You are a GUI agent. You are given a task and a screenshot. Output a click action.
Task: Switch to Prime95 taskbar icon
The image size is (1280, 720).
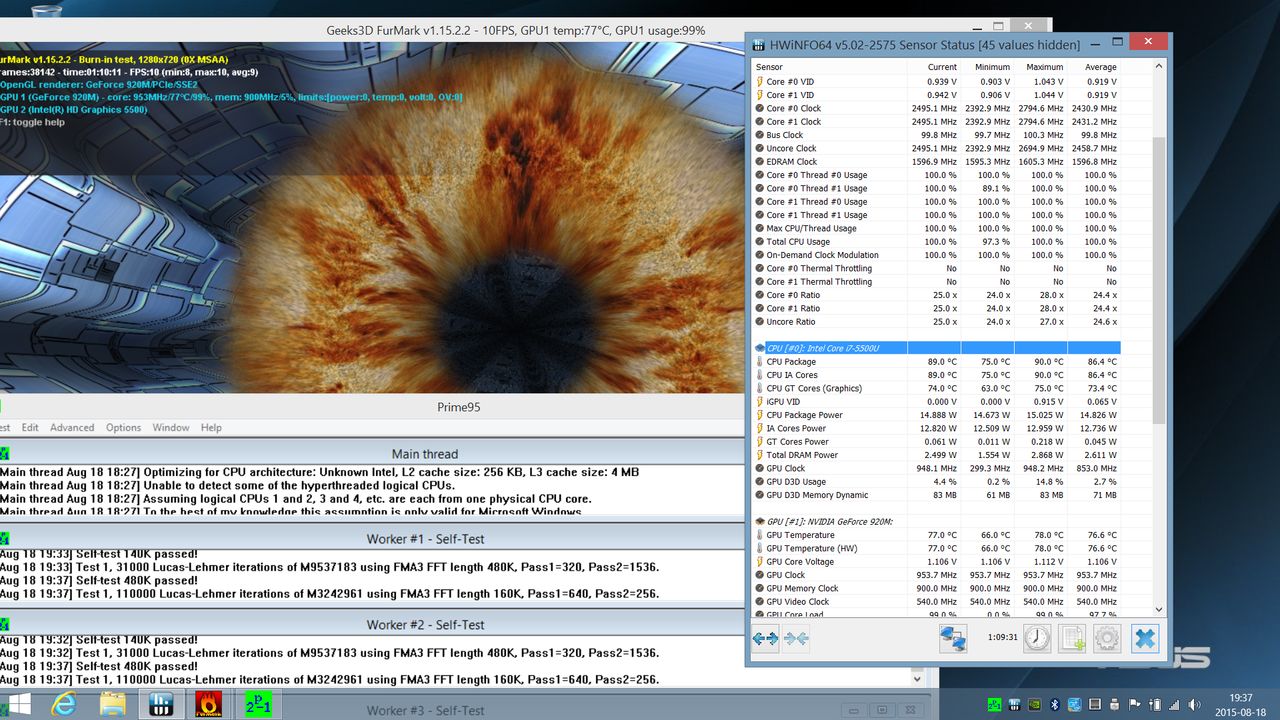[x=257, y=703]
